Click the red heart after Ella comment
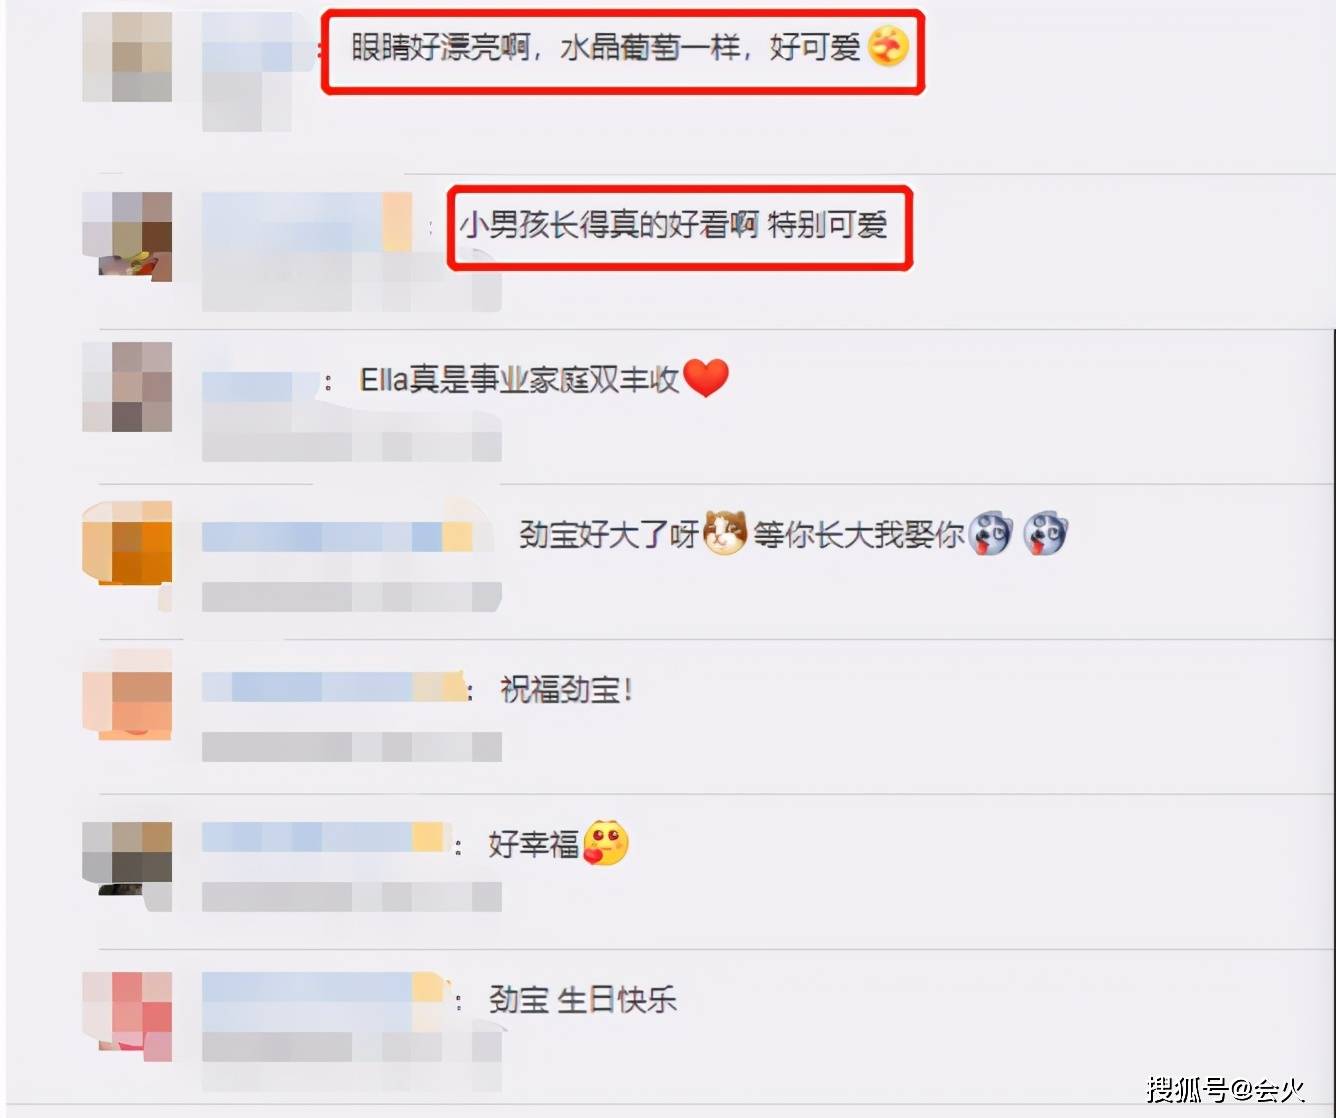The width and height of the screenshot is (1336, 1118). [x=706, y=378]
